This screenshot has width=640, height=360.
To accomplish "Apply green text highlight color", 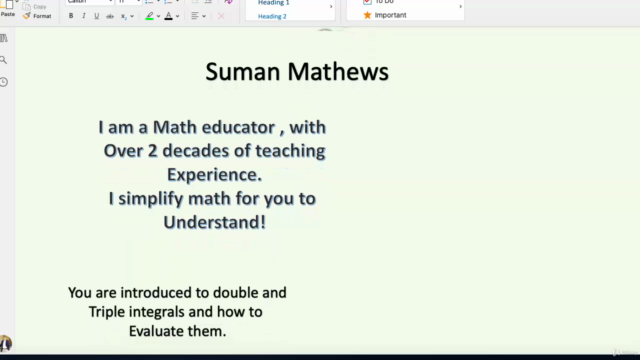I will [x=149, y=16].
